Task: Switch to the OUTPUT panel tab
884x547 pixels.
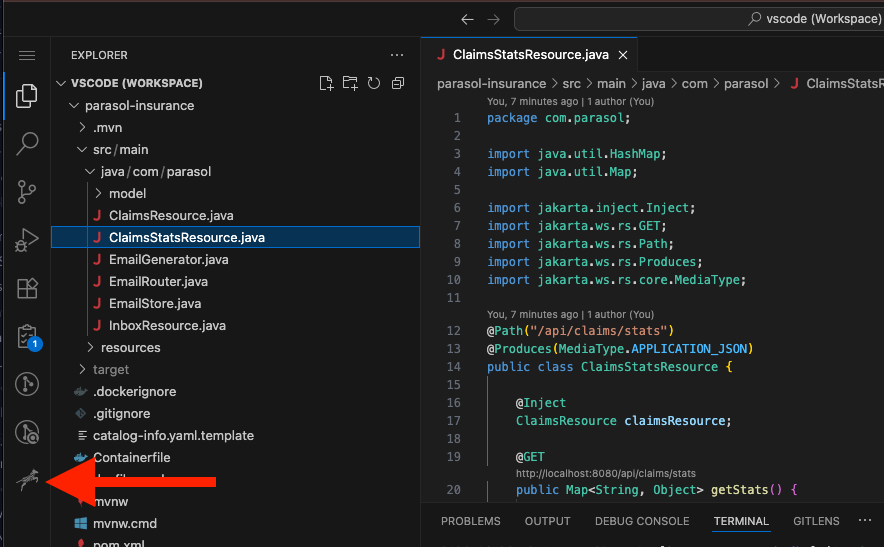Action: click(547, 522)
